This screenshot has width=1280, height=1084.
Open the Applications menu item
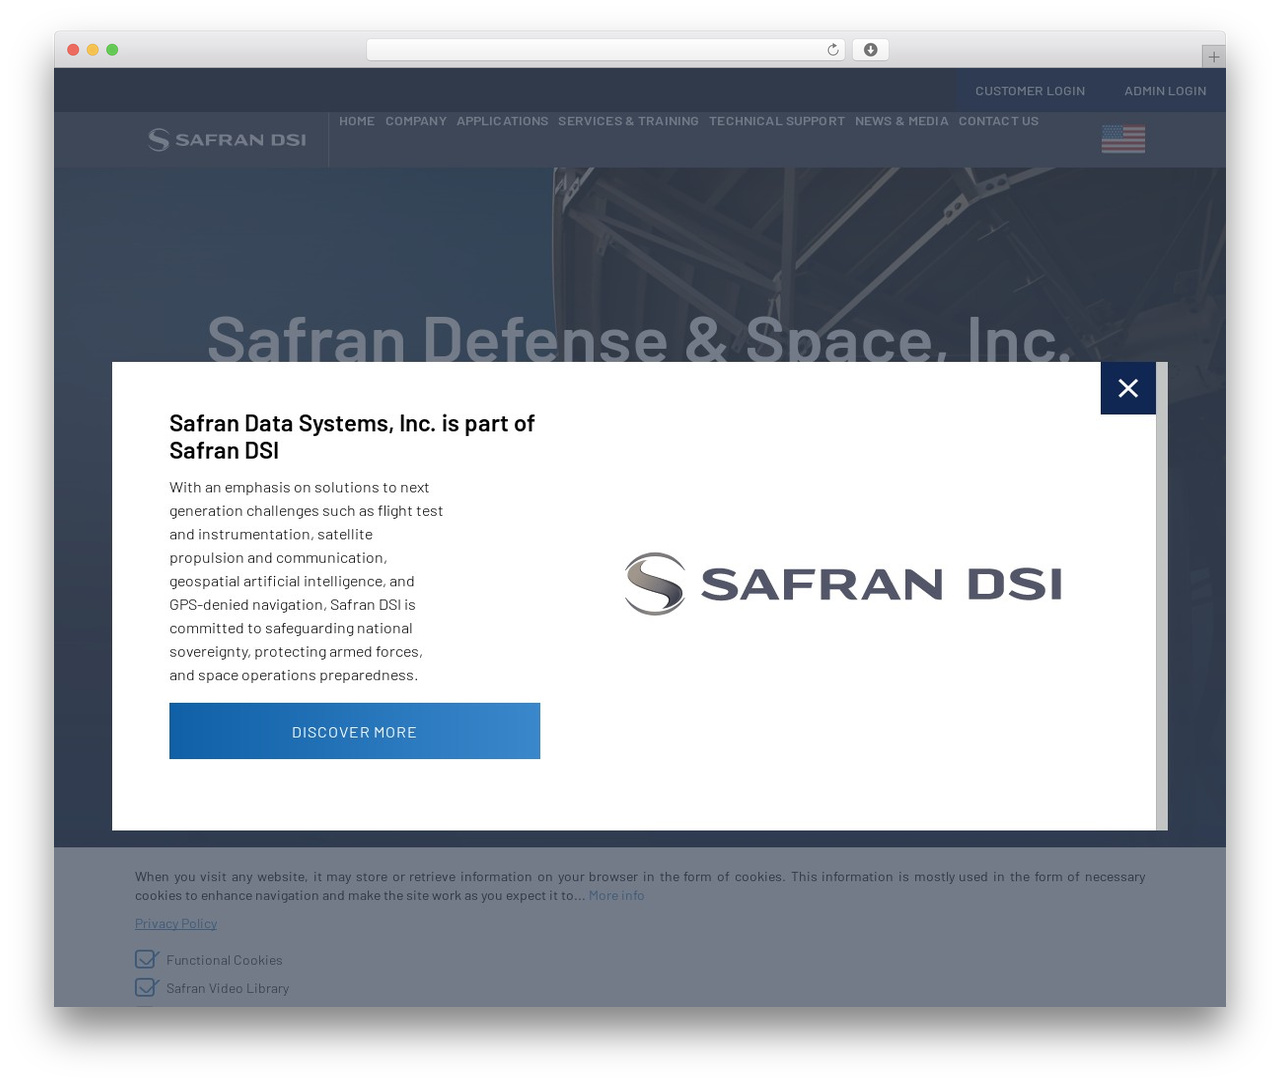502,121
